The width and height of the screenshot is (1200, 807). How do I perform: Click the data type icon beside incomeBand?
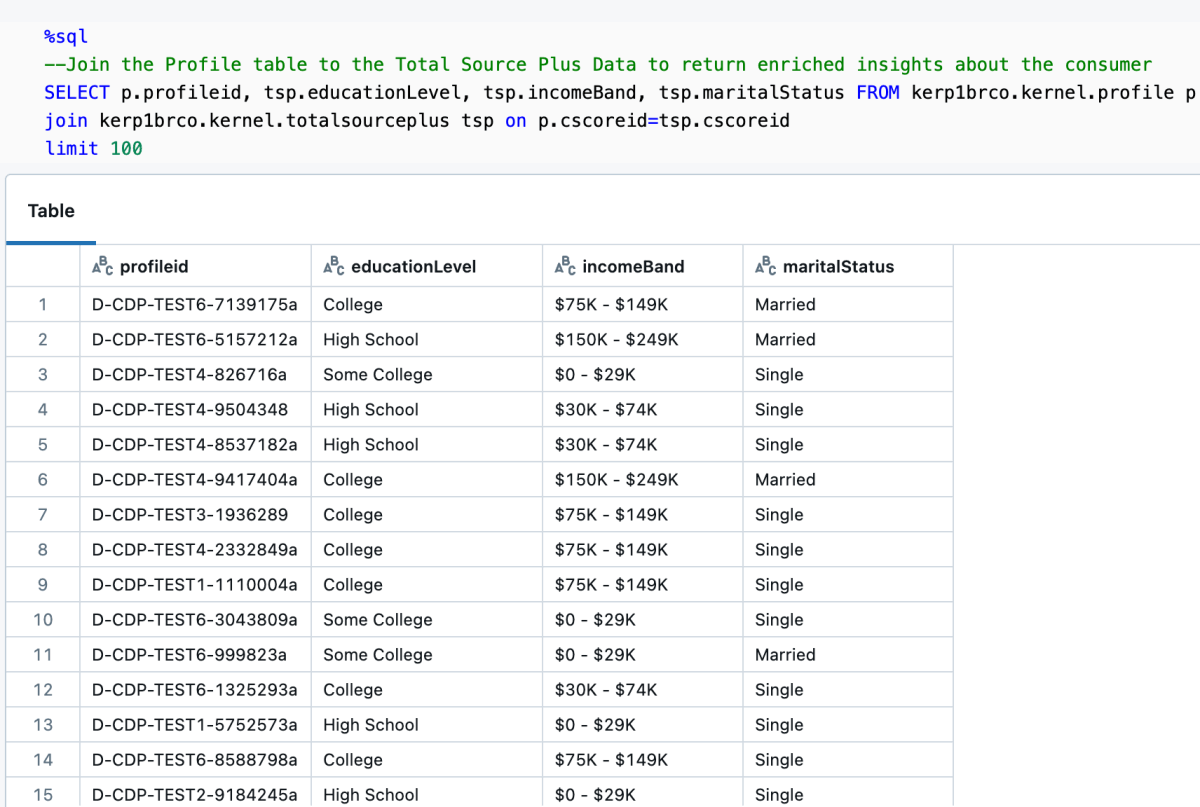564,266
